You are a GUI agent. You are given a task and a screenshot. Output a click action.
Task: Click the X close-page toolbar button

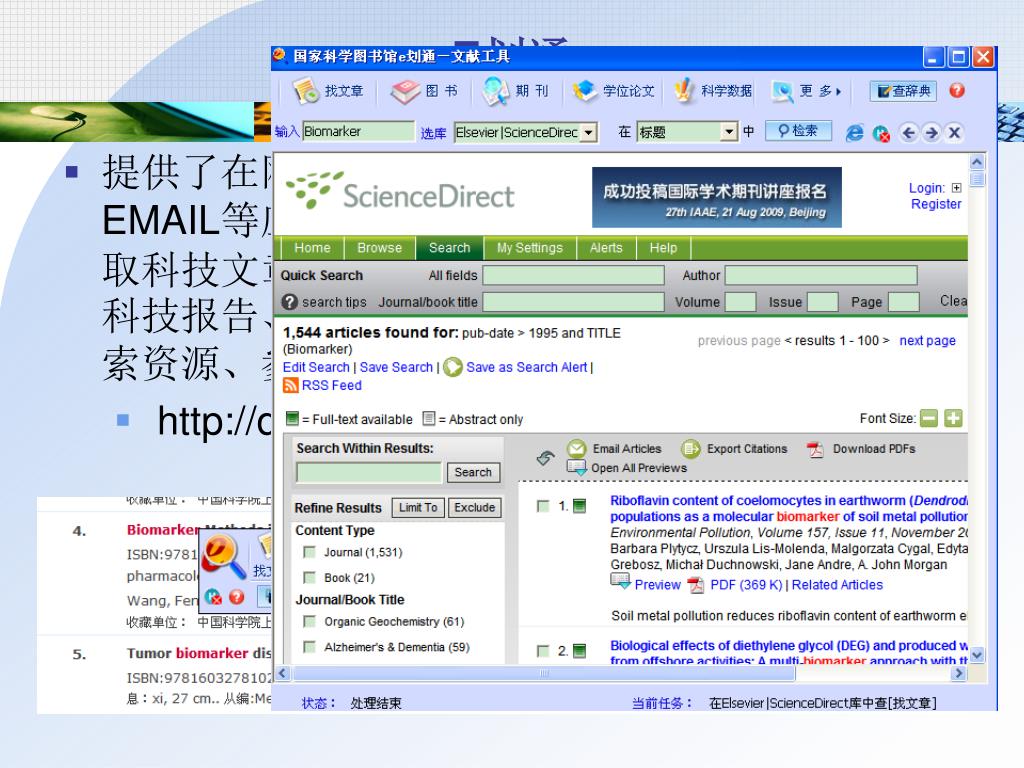(954, 133)
